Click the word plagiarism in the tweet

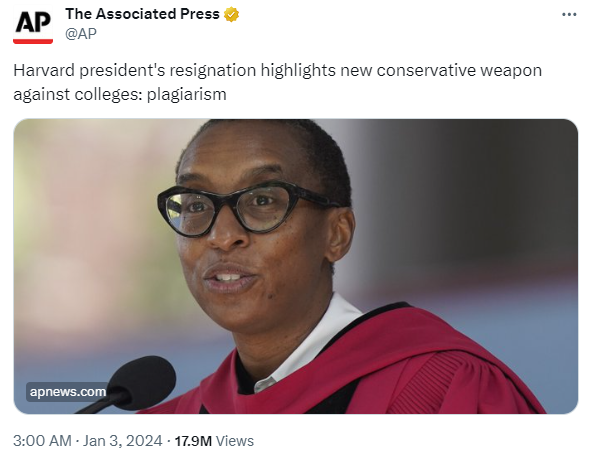[187, 94]
